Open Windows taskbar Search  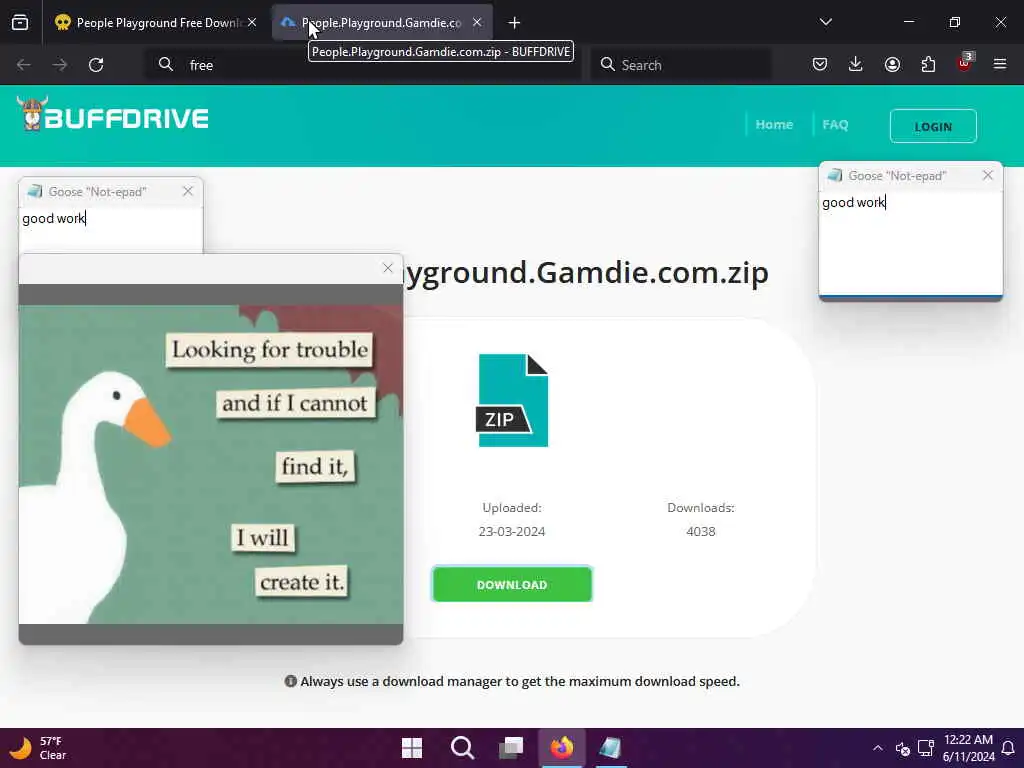[x=462, y=747]
